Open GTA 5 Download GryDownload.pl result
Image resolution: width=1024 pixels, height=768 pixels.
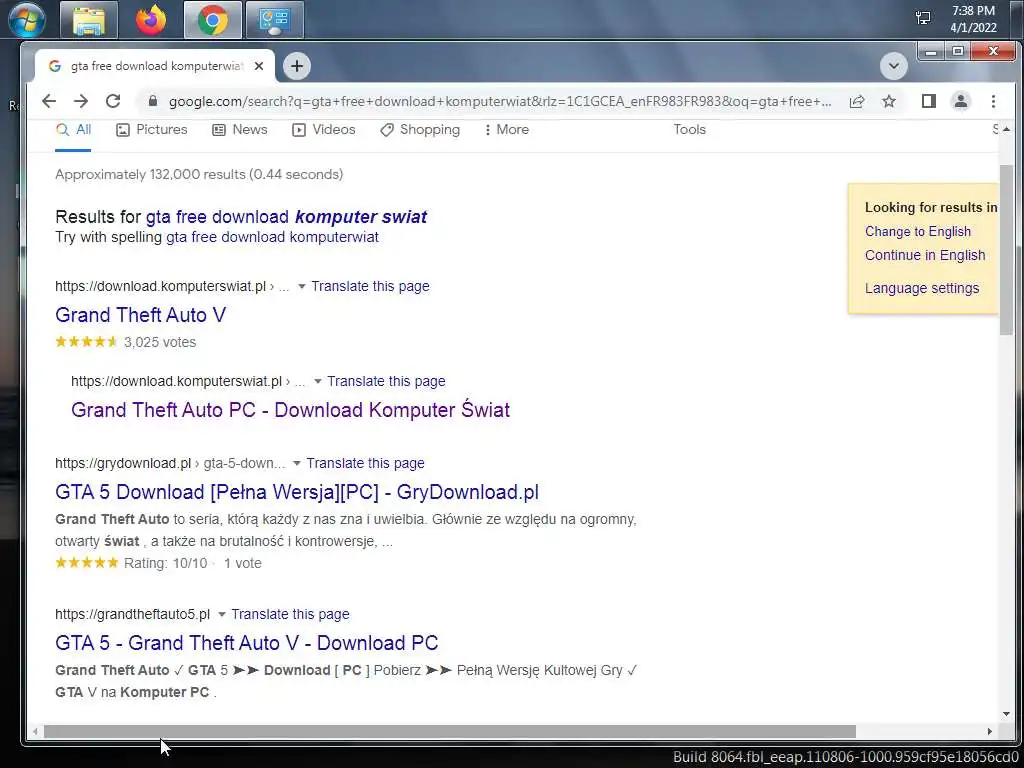pyautogui.click(x=297, y=492)
